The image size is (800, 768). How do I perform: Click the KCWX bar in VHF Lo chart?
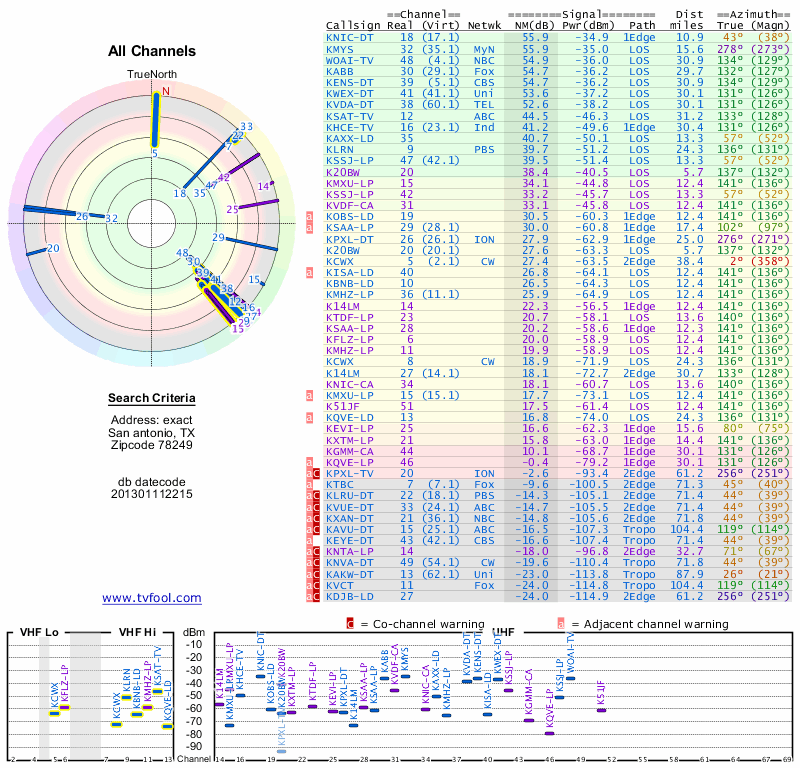tap(56, 712)
